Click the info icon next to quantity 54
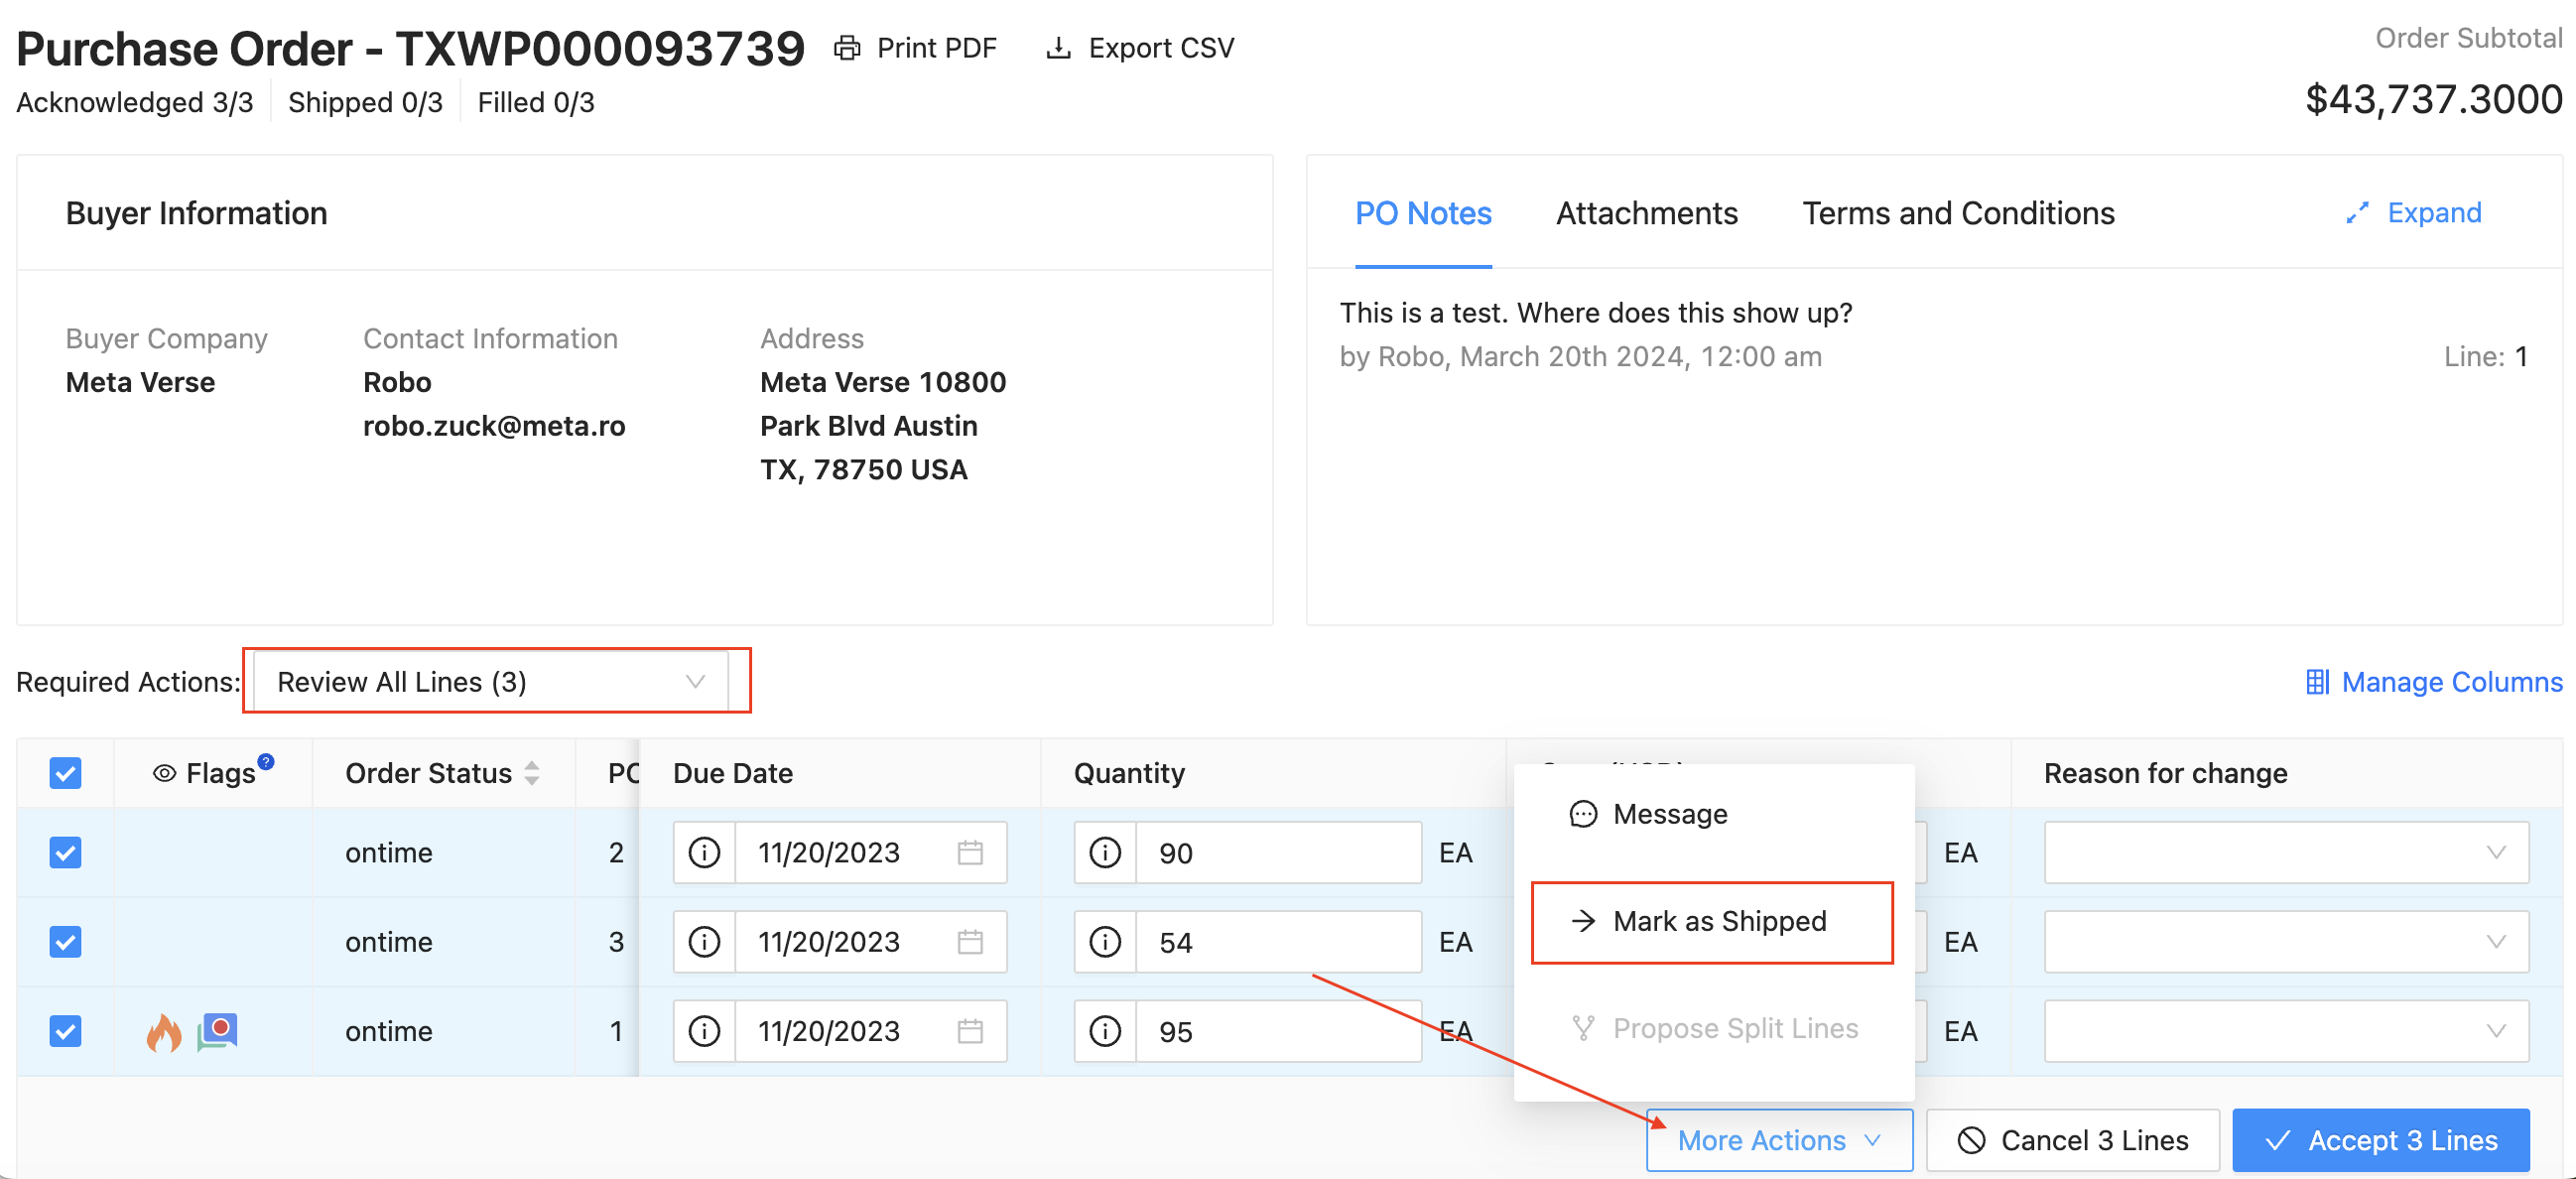Image resolution: width=2576 pixels, height=1179 pixels. tap(1104, 941)
